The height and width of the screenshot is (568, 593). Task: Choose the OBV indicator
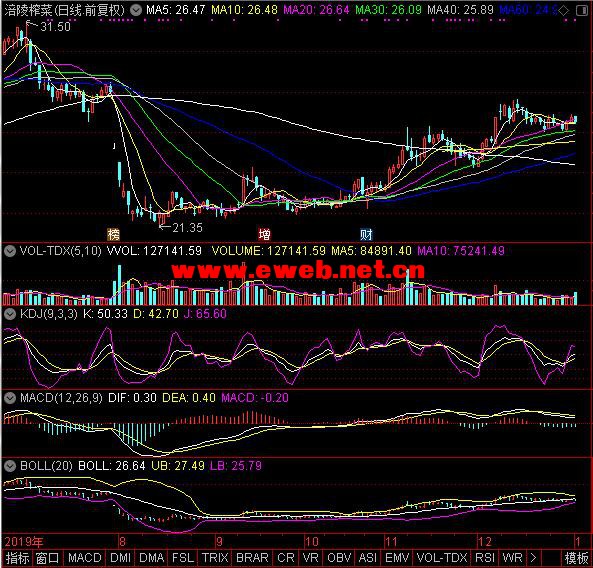click(x=339, y=558)
